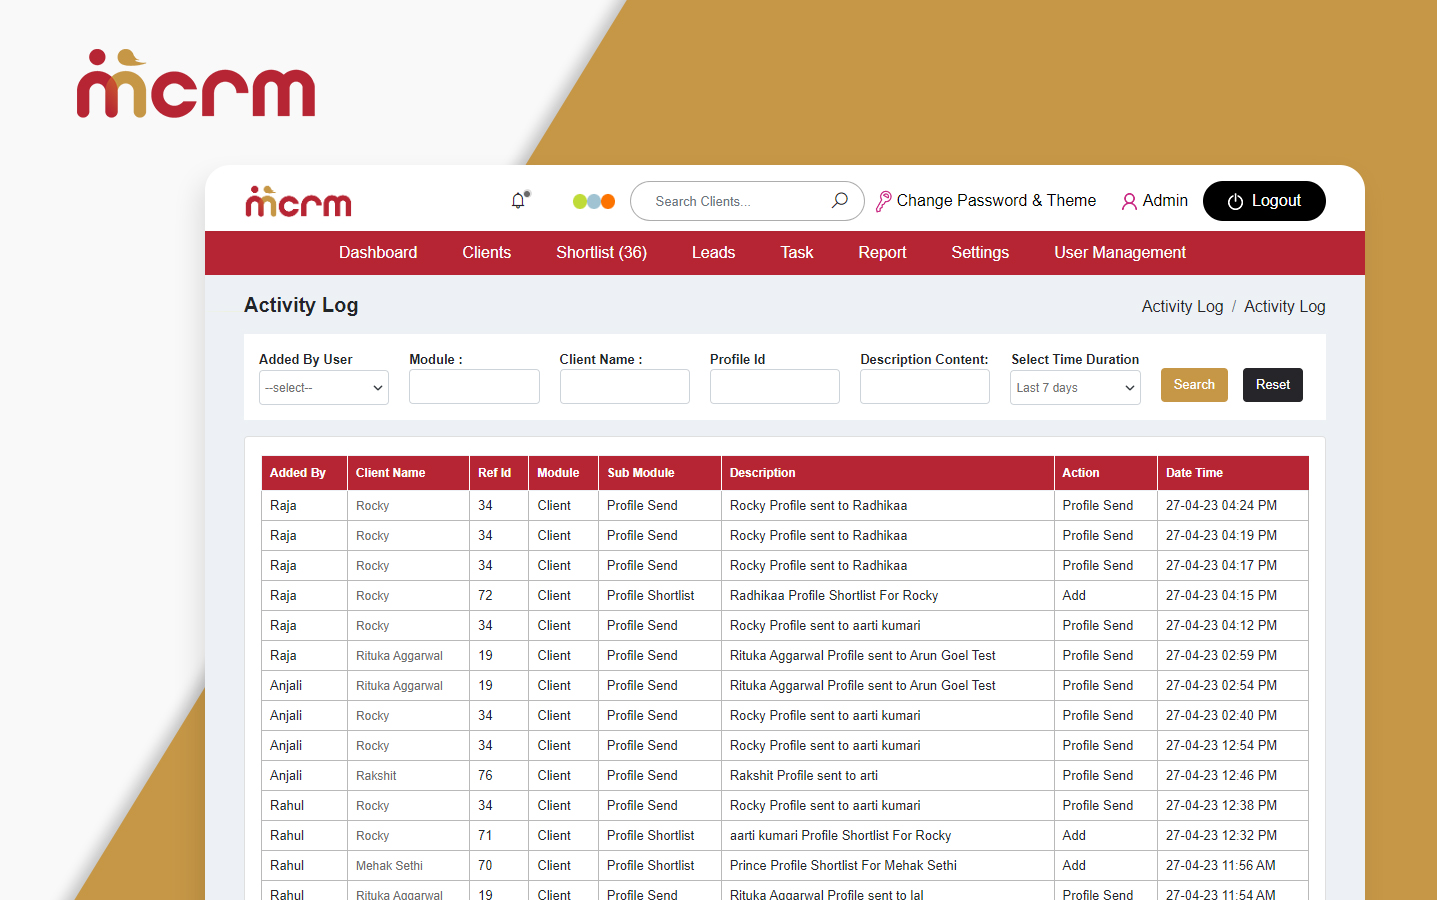Screen dimensions: 1437x900
Task: Open the User Management menu
Action: click(1120, 252)
